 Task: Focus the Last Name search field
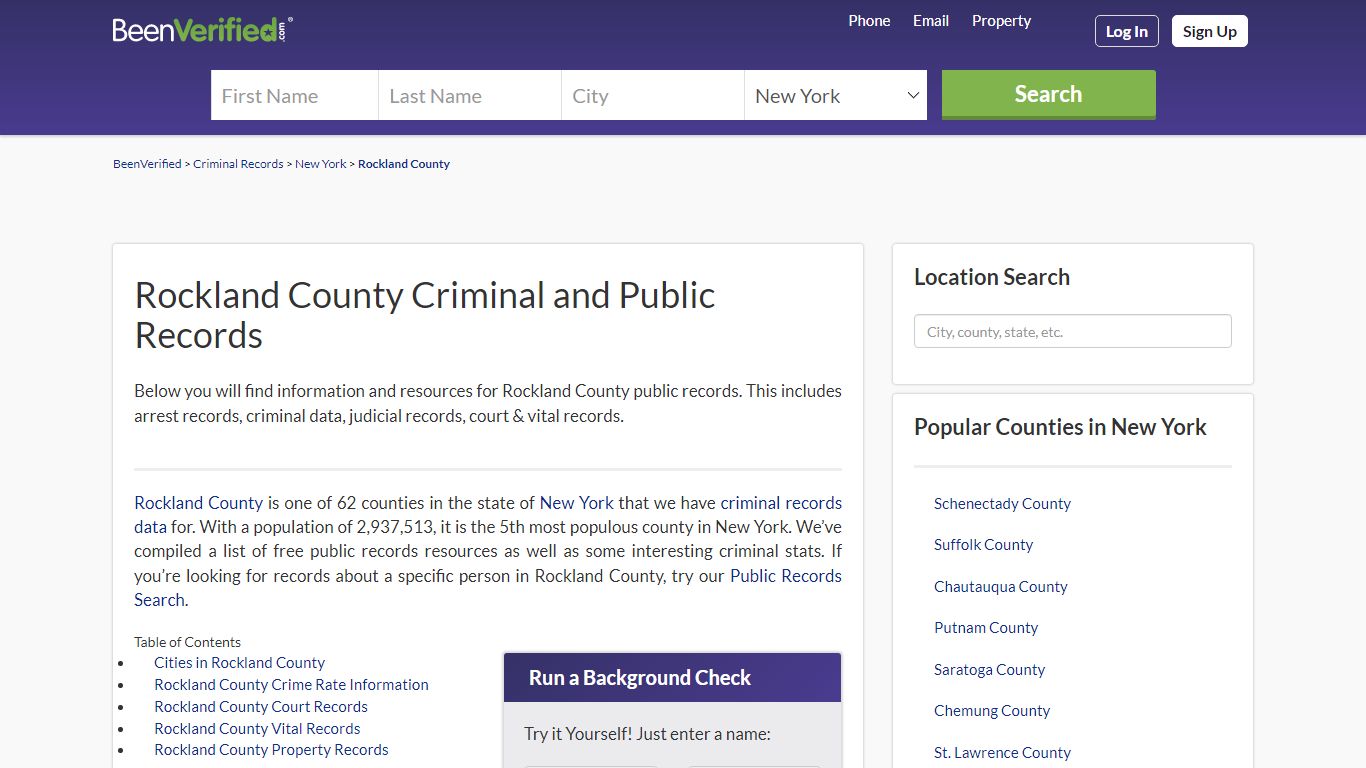pos(470,95)
